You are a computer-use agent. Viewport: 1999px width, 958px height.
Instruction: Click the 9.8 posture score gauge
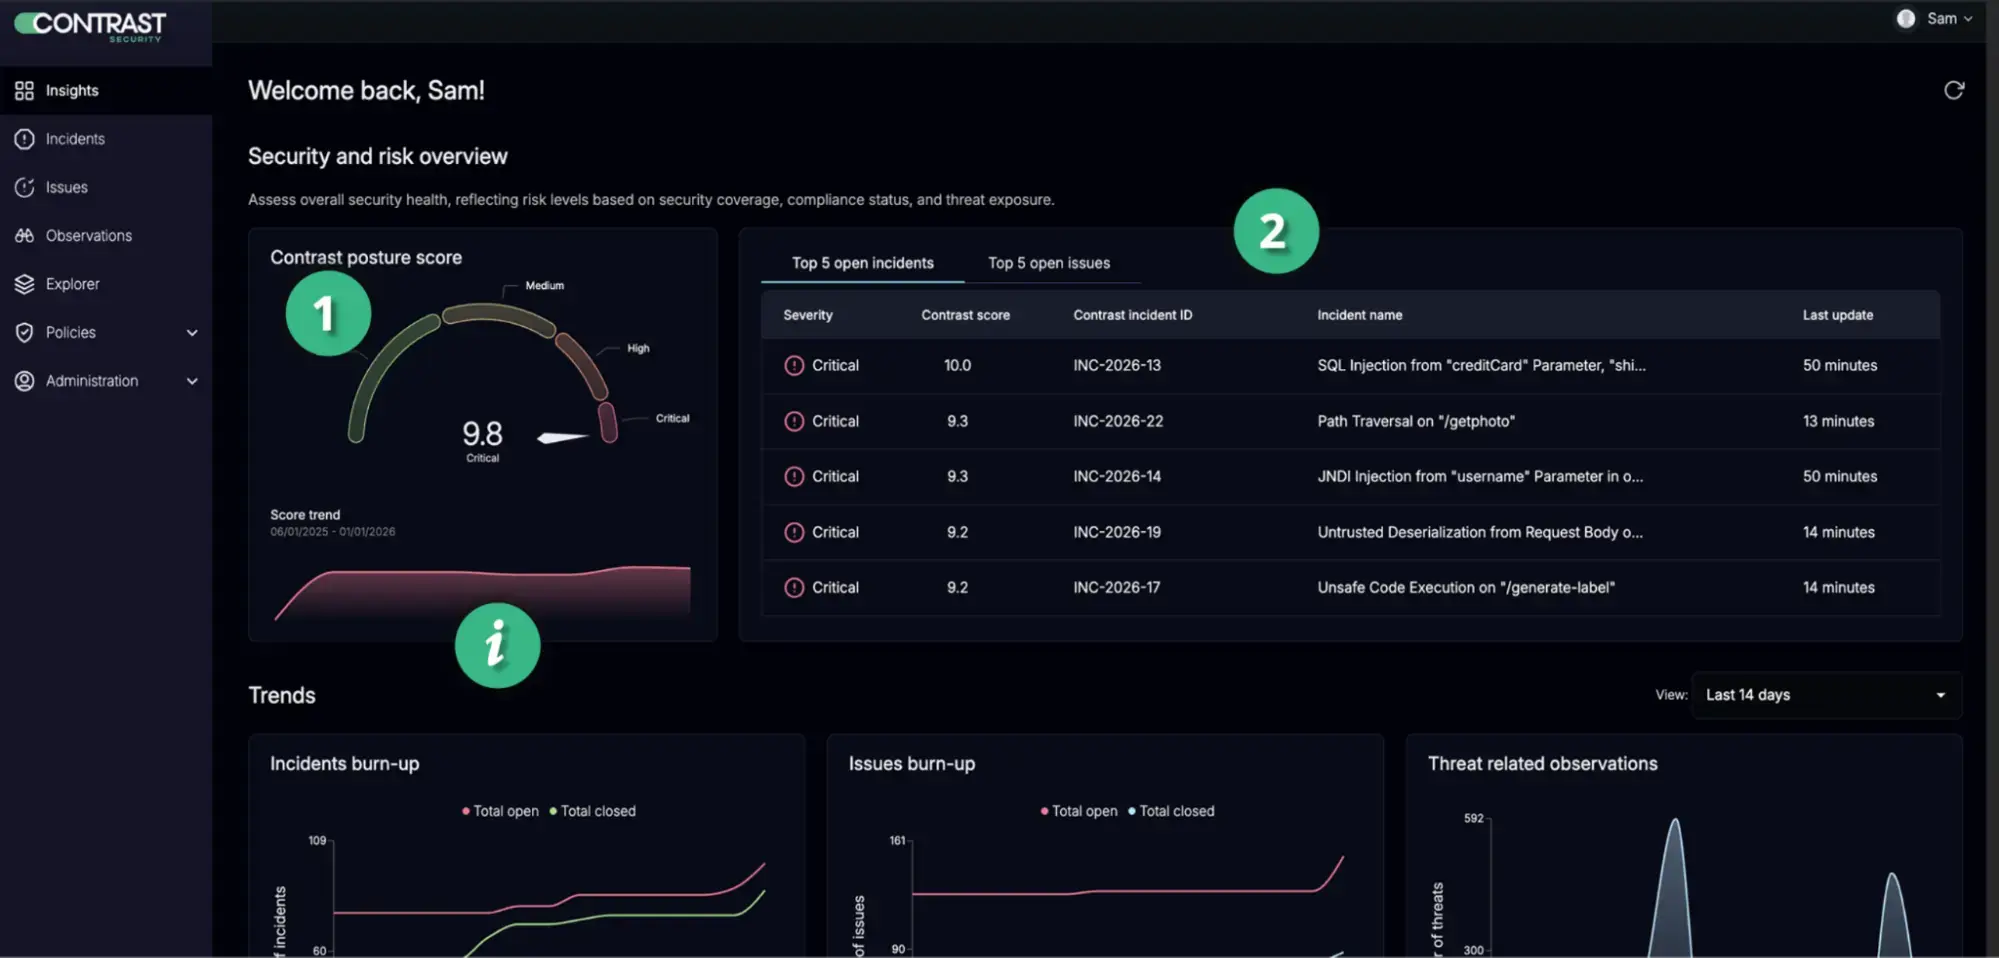[482, 434]
